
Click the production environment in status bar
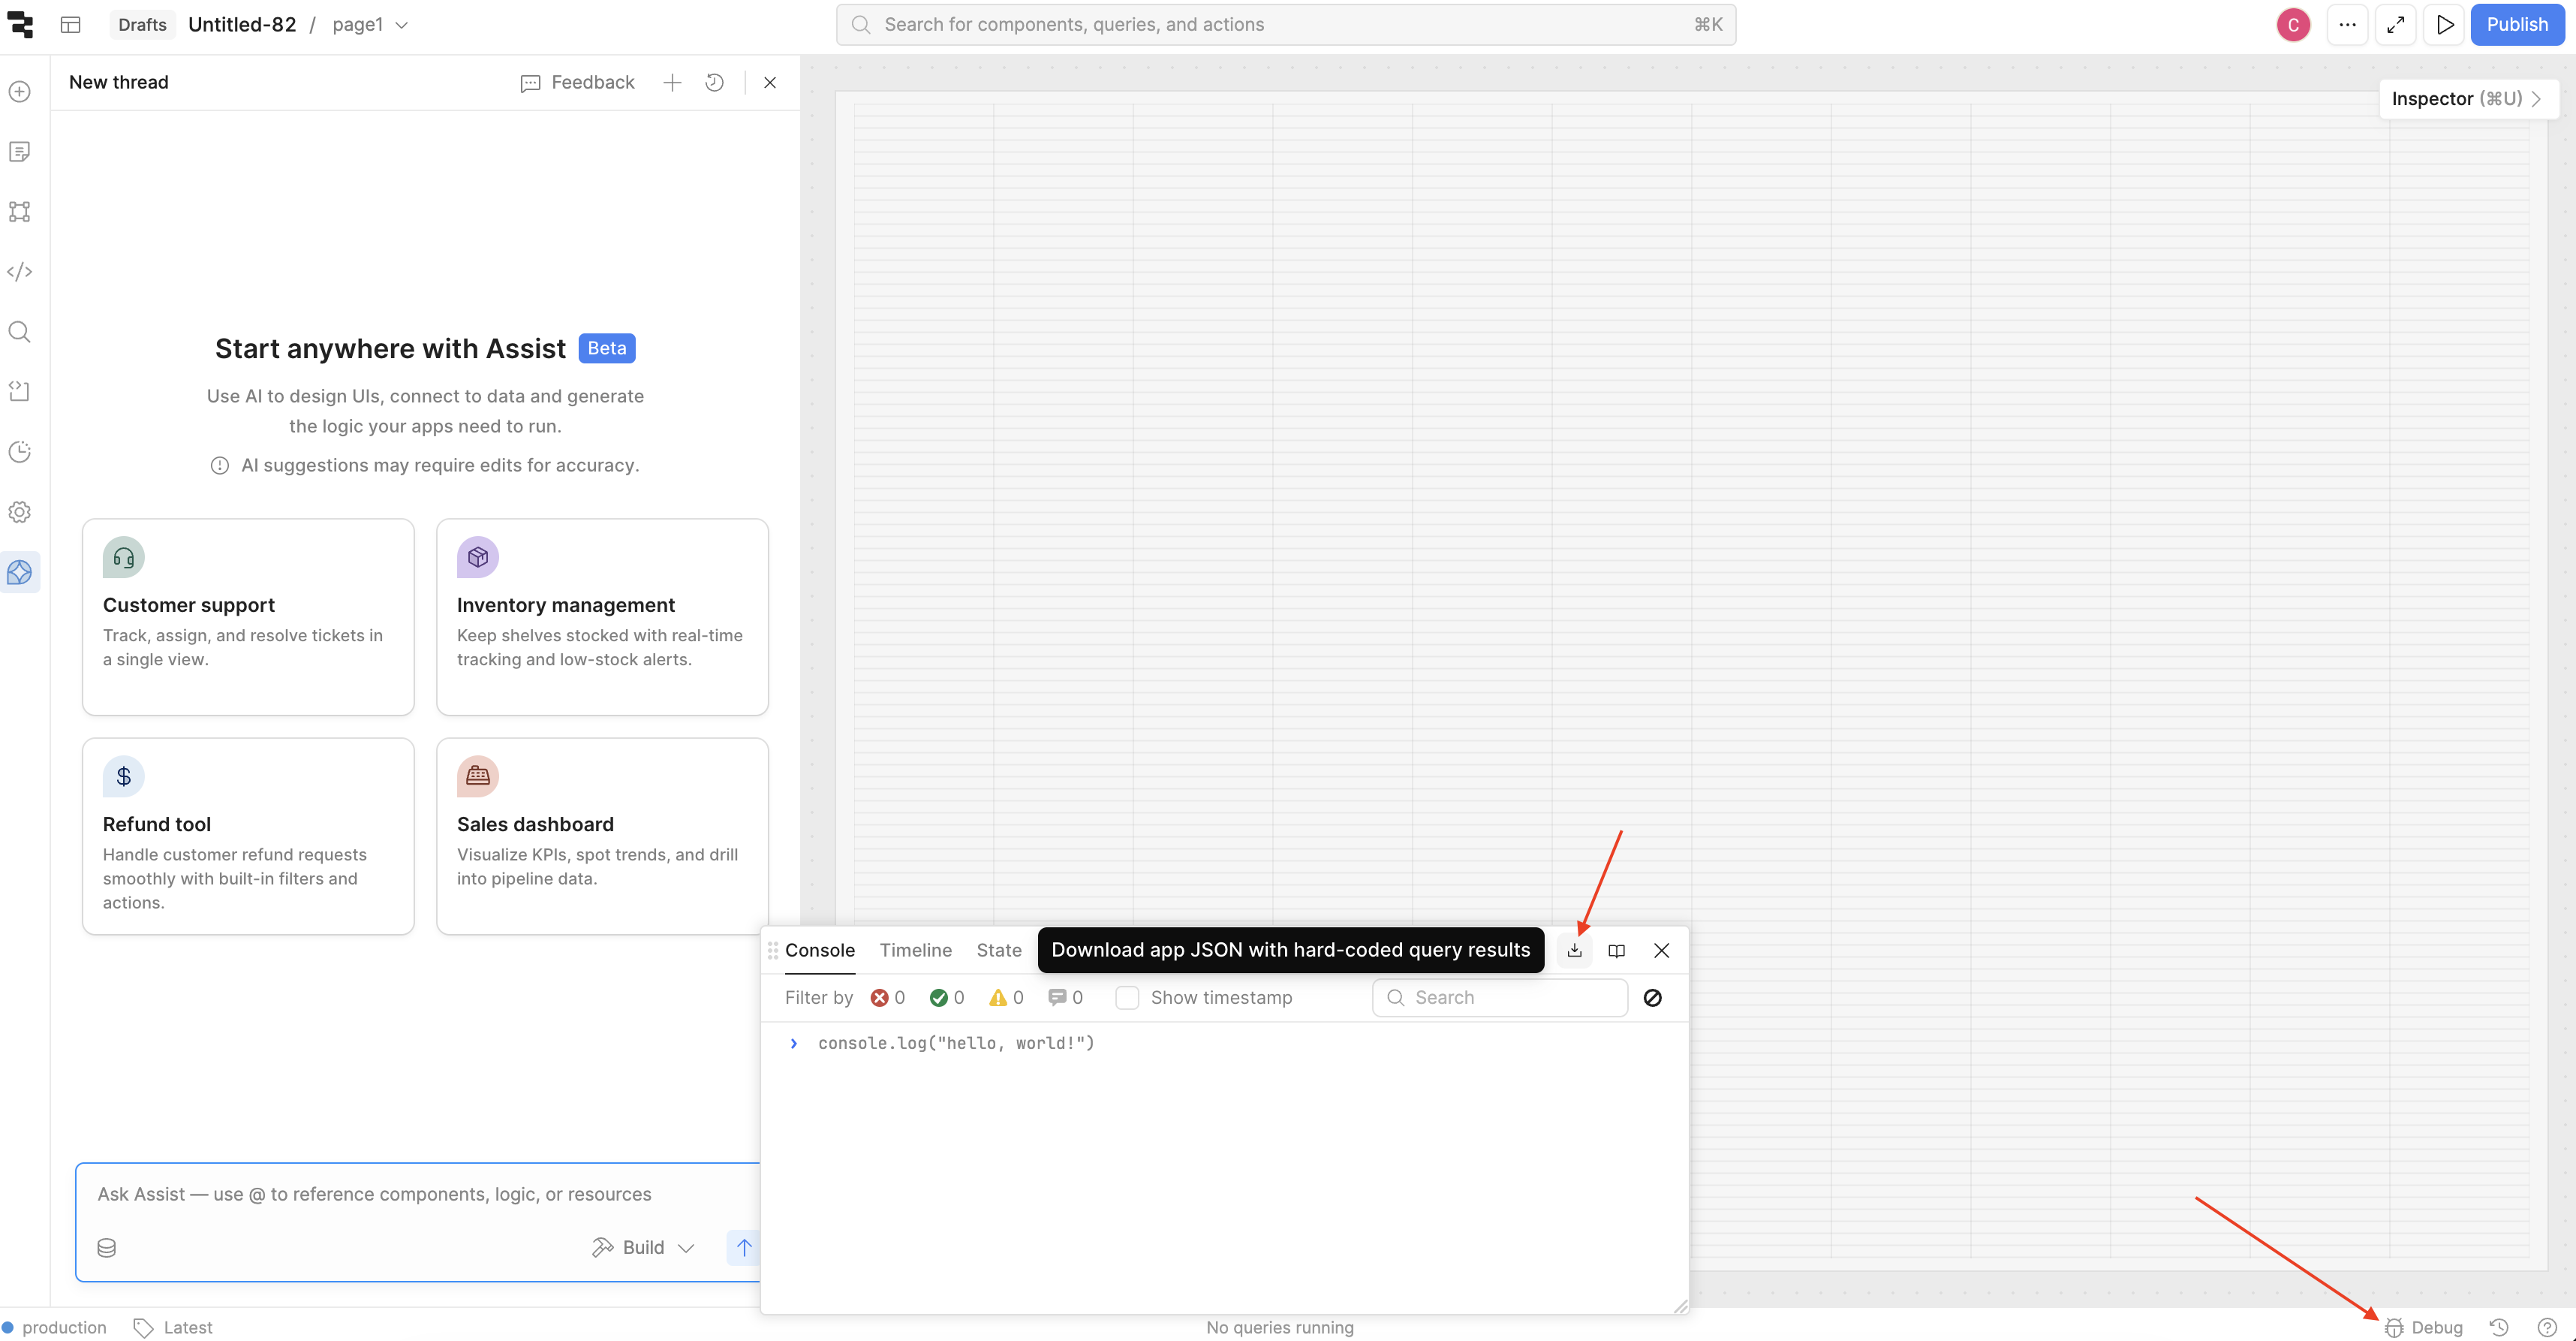pyautogui.click(x=55, y=1328)
